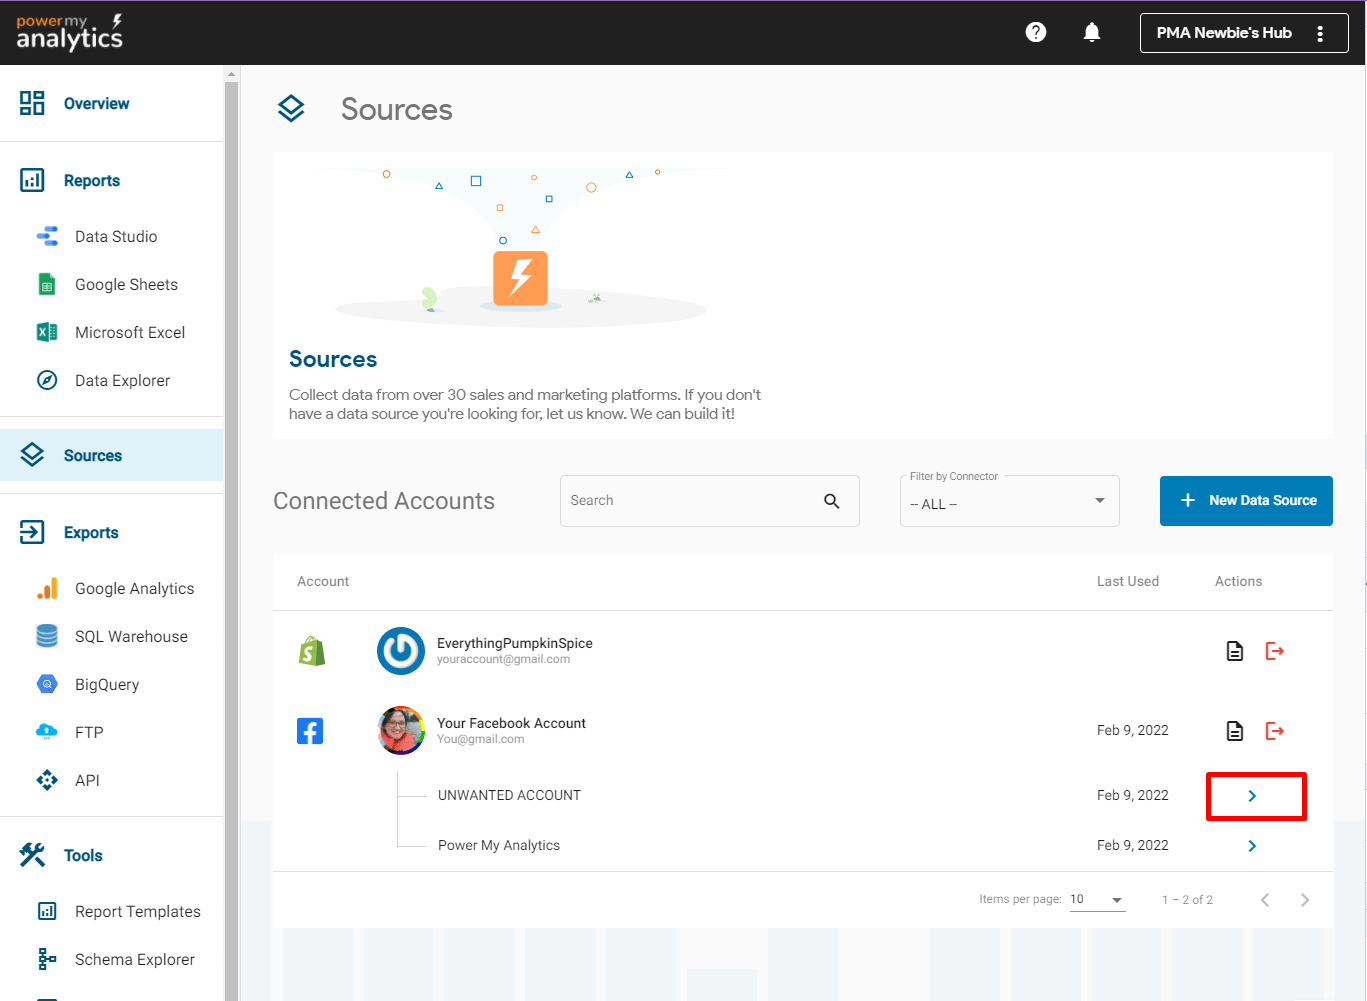Viewport: 1367px width, 1001px height.
Task: View details document icon for EverythingPumpkinSpice
Action: [1235, 651]
